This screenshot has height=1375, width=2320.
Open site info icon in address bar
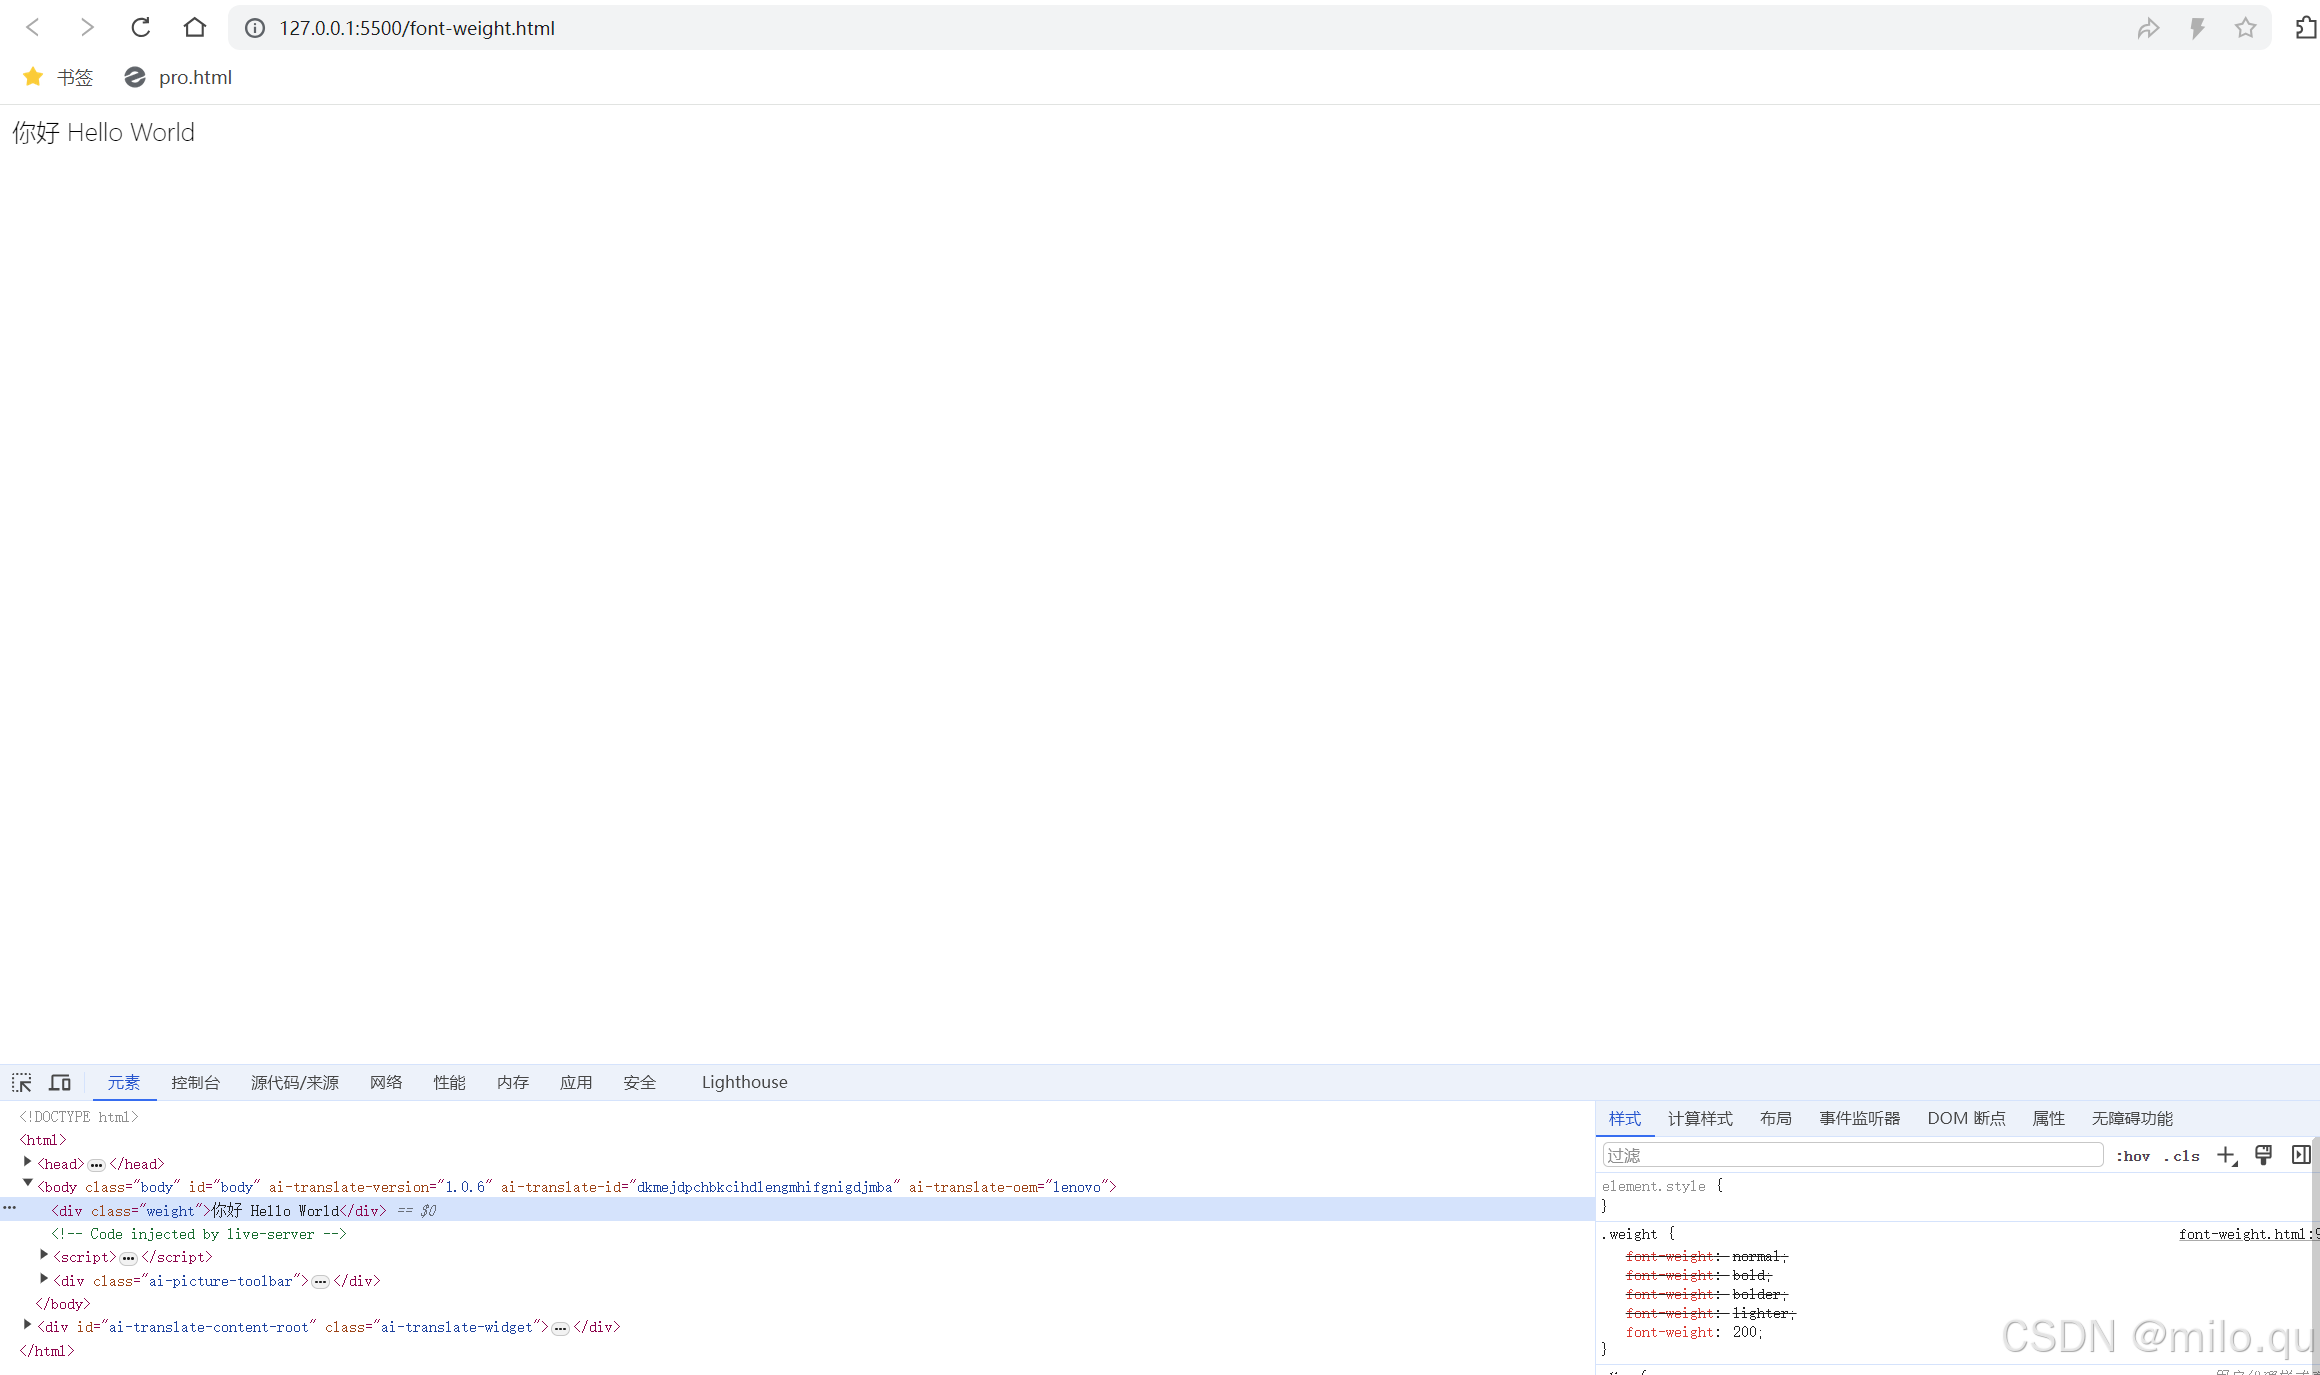pos(255,28)
